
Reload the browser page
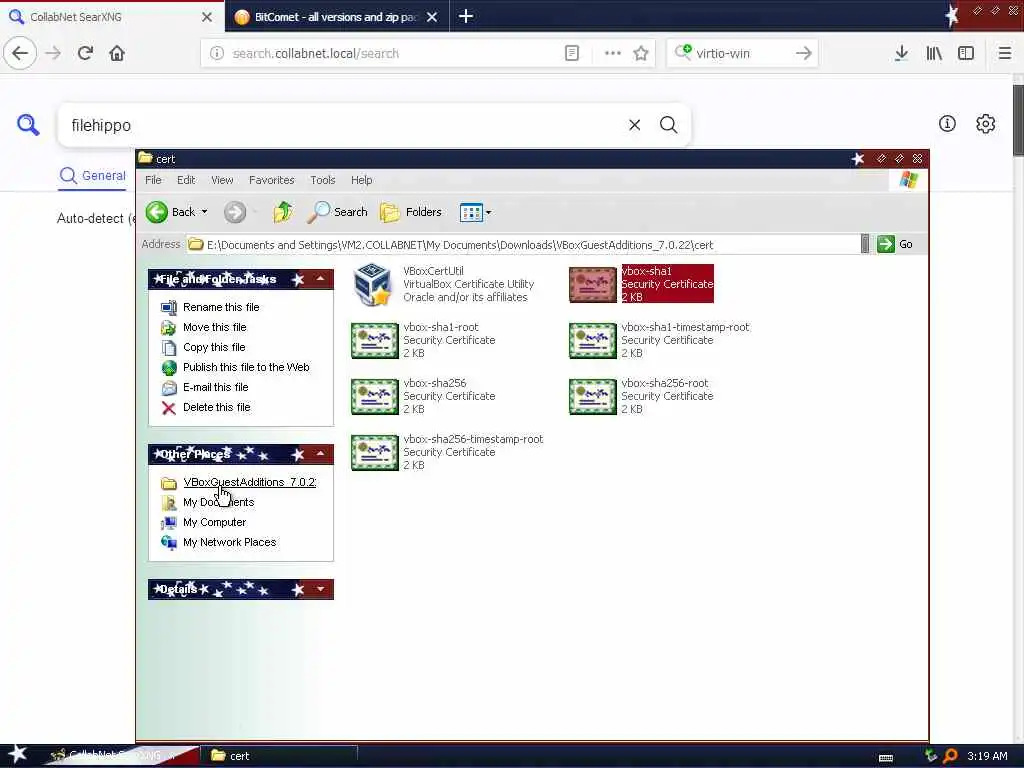tap(85, 53)
